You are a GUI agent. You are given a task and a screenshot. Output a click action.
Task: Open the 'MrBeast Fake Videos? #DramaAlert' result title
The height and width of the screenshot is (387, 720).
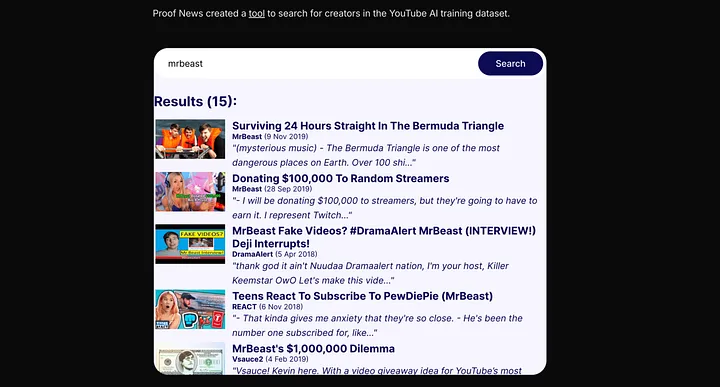[x=384, y=237]
